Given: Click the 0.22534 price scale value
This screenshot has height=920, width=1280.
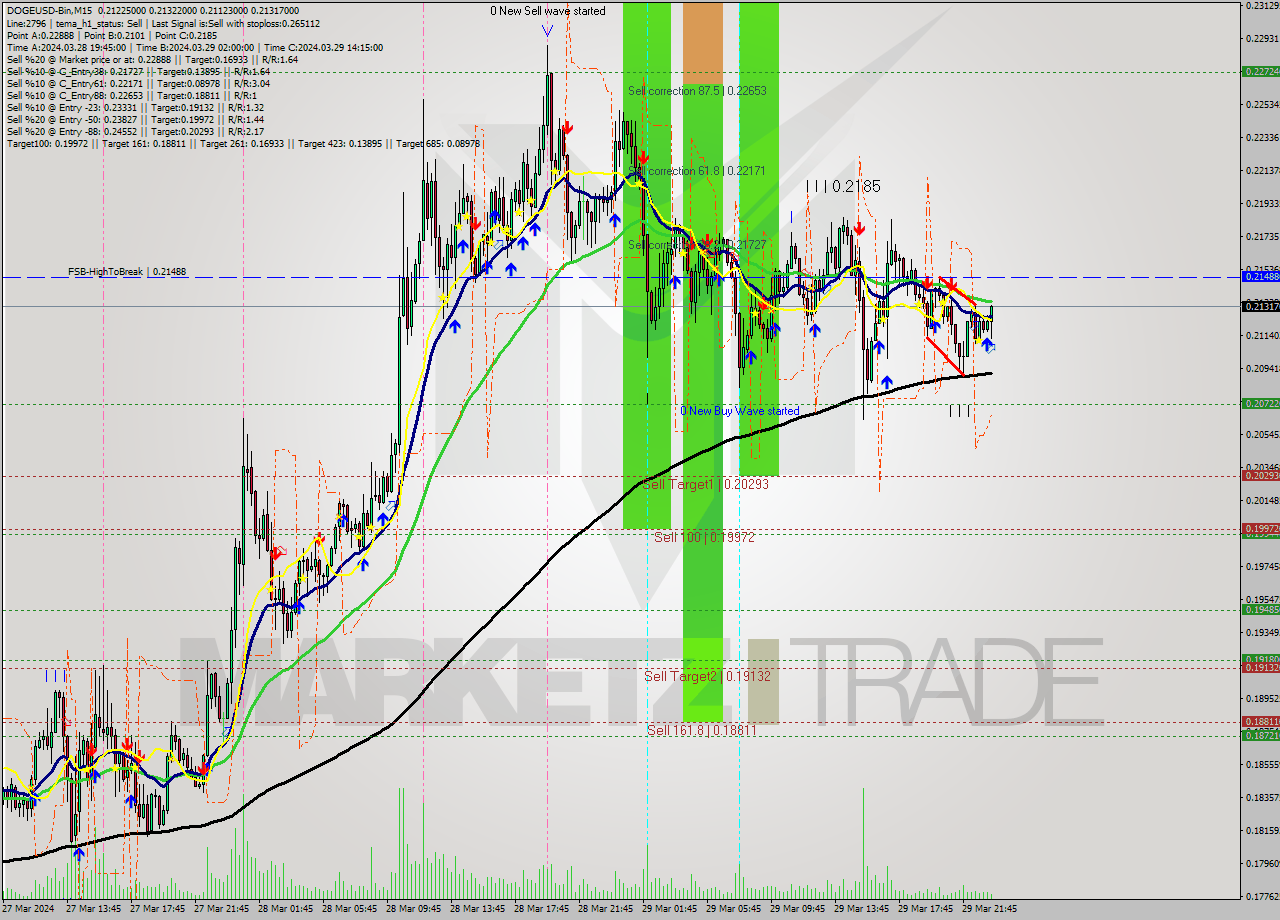Looking at the screenshot, I should point(1263,104).
